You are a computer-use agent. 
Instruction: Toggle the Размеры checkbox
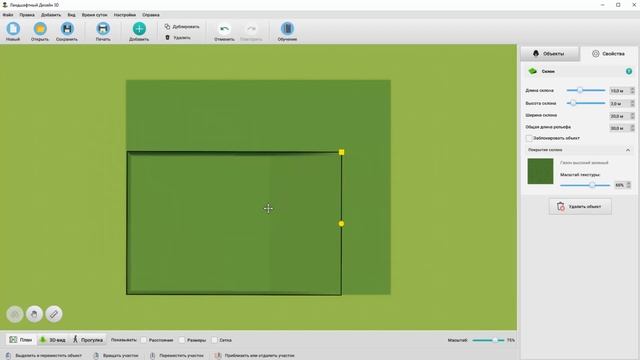coord(182,340)
